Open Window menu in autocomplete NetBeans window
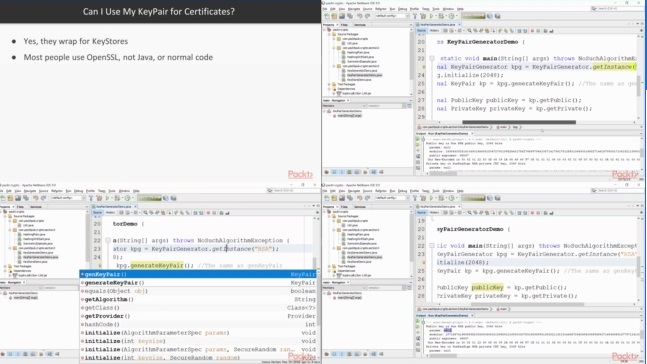Screen dimensions: 647x364 point(124,191)
